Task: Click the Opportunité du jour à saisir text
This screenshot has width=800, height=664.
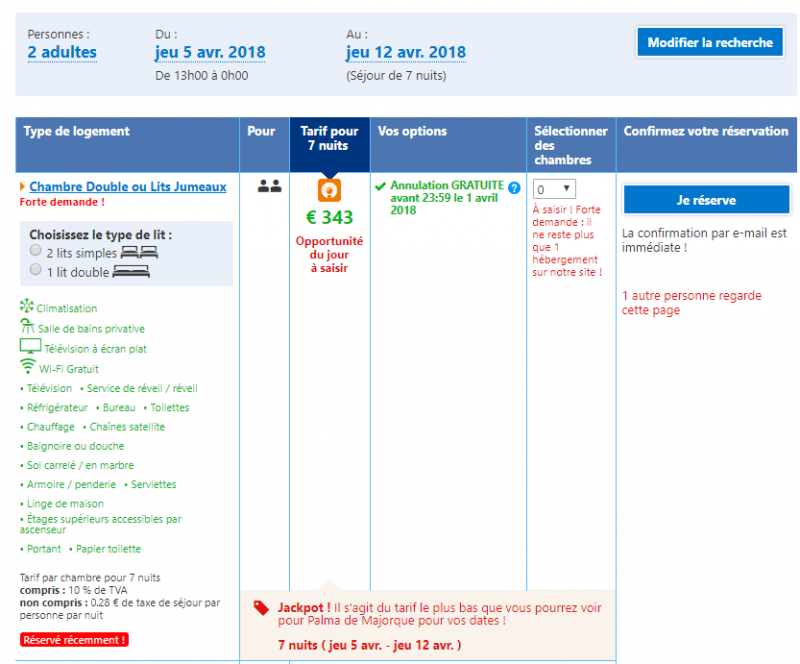Action: [x=329, y=254]
